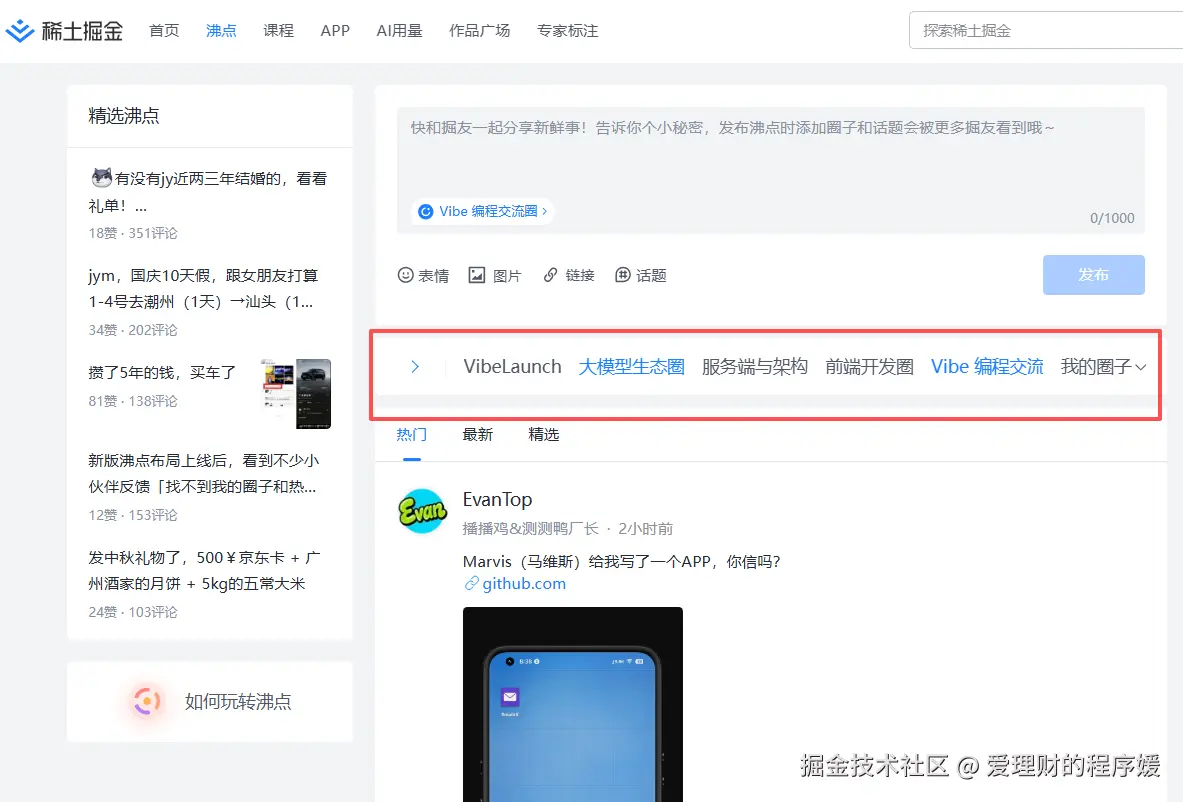Expand circles list with the left chevron arrow
The height and width of the screenshot is (802, 1183).
point(415,367)
